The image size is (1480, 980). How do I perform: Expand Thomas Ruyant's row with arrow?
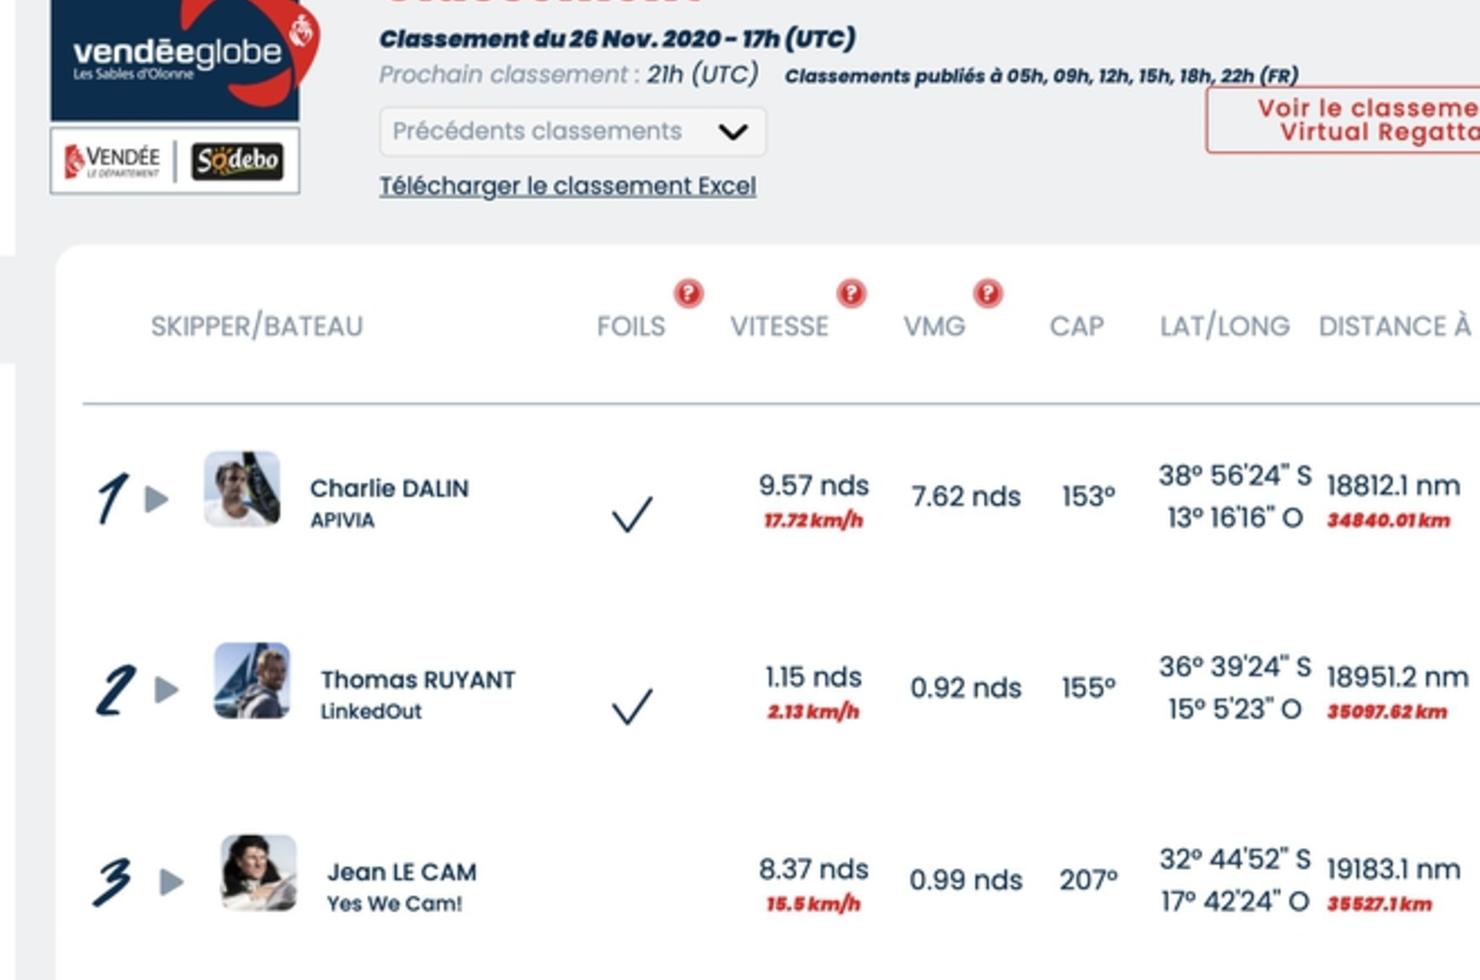pyautogui.click(x=166, y=690)
